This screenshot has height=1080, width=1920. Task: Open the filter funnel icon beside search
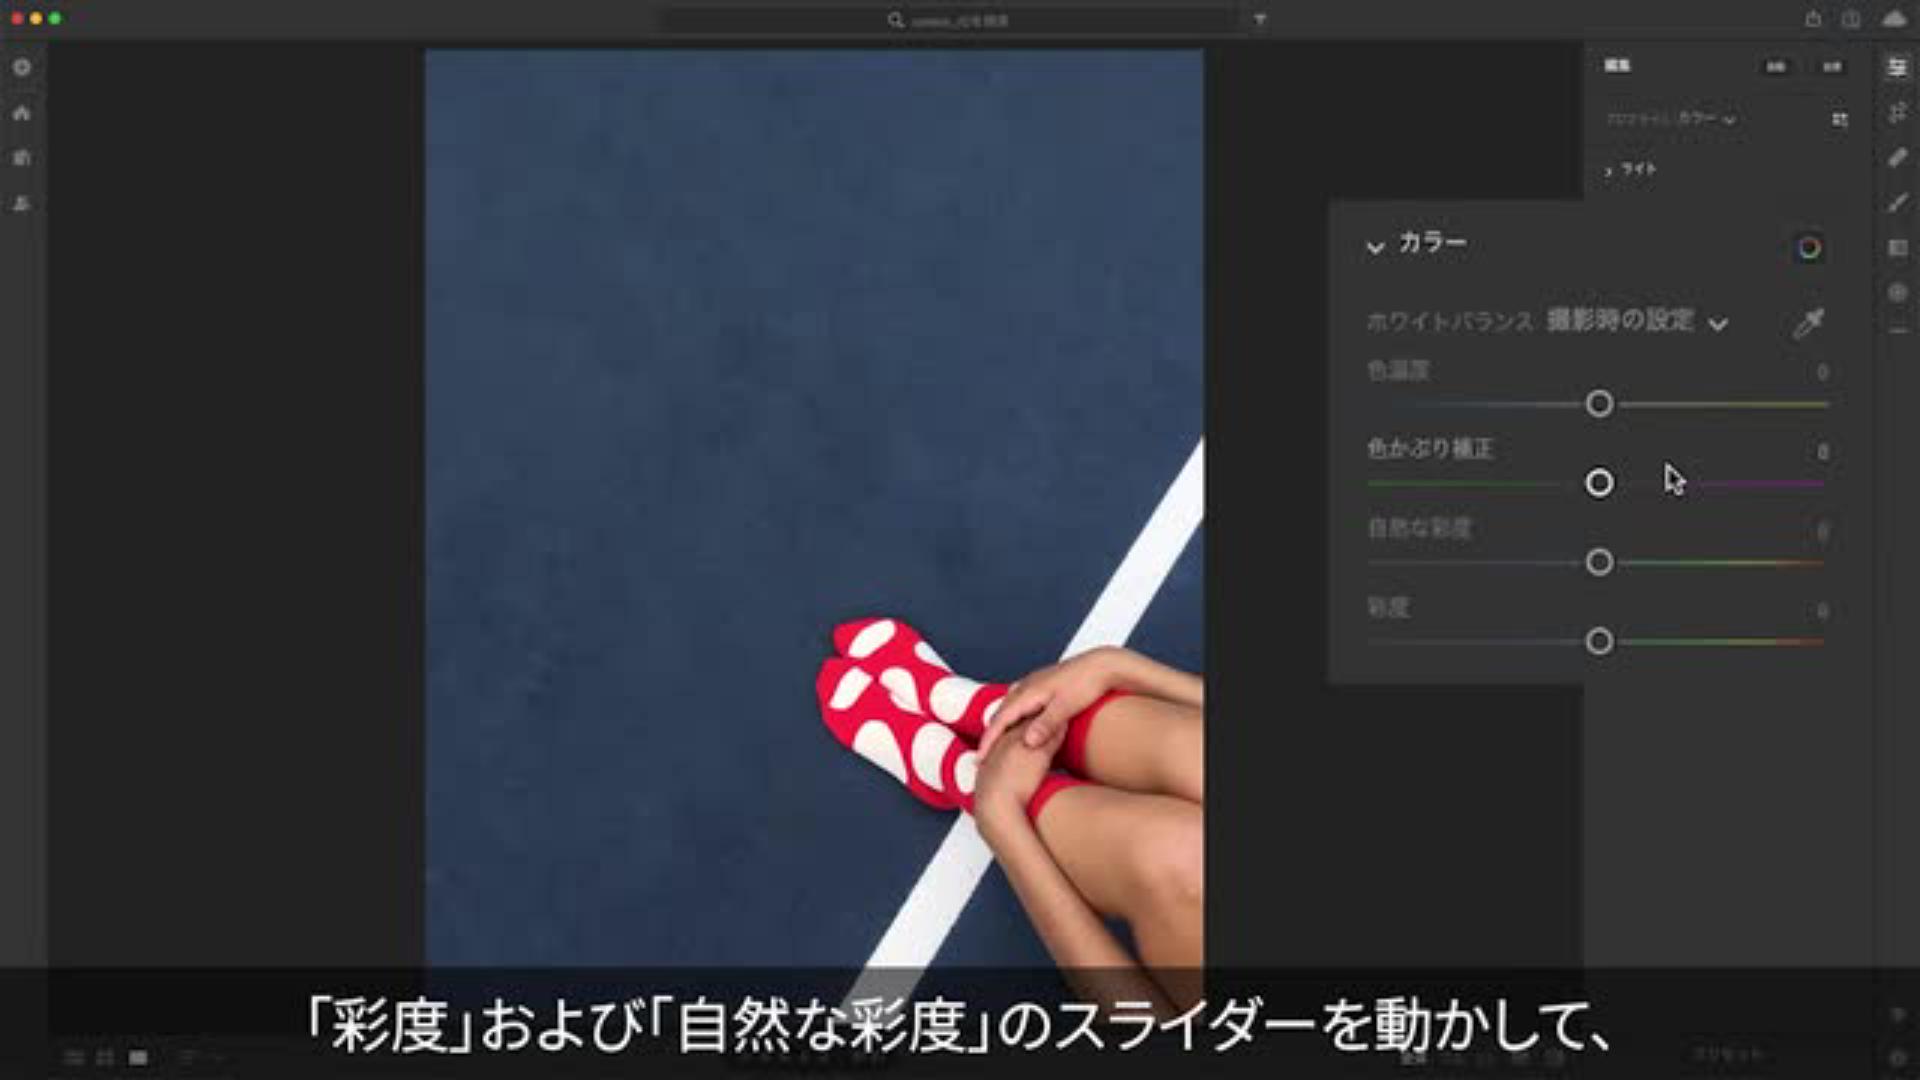[1260, 20]
